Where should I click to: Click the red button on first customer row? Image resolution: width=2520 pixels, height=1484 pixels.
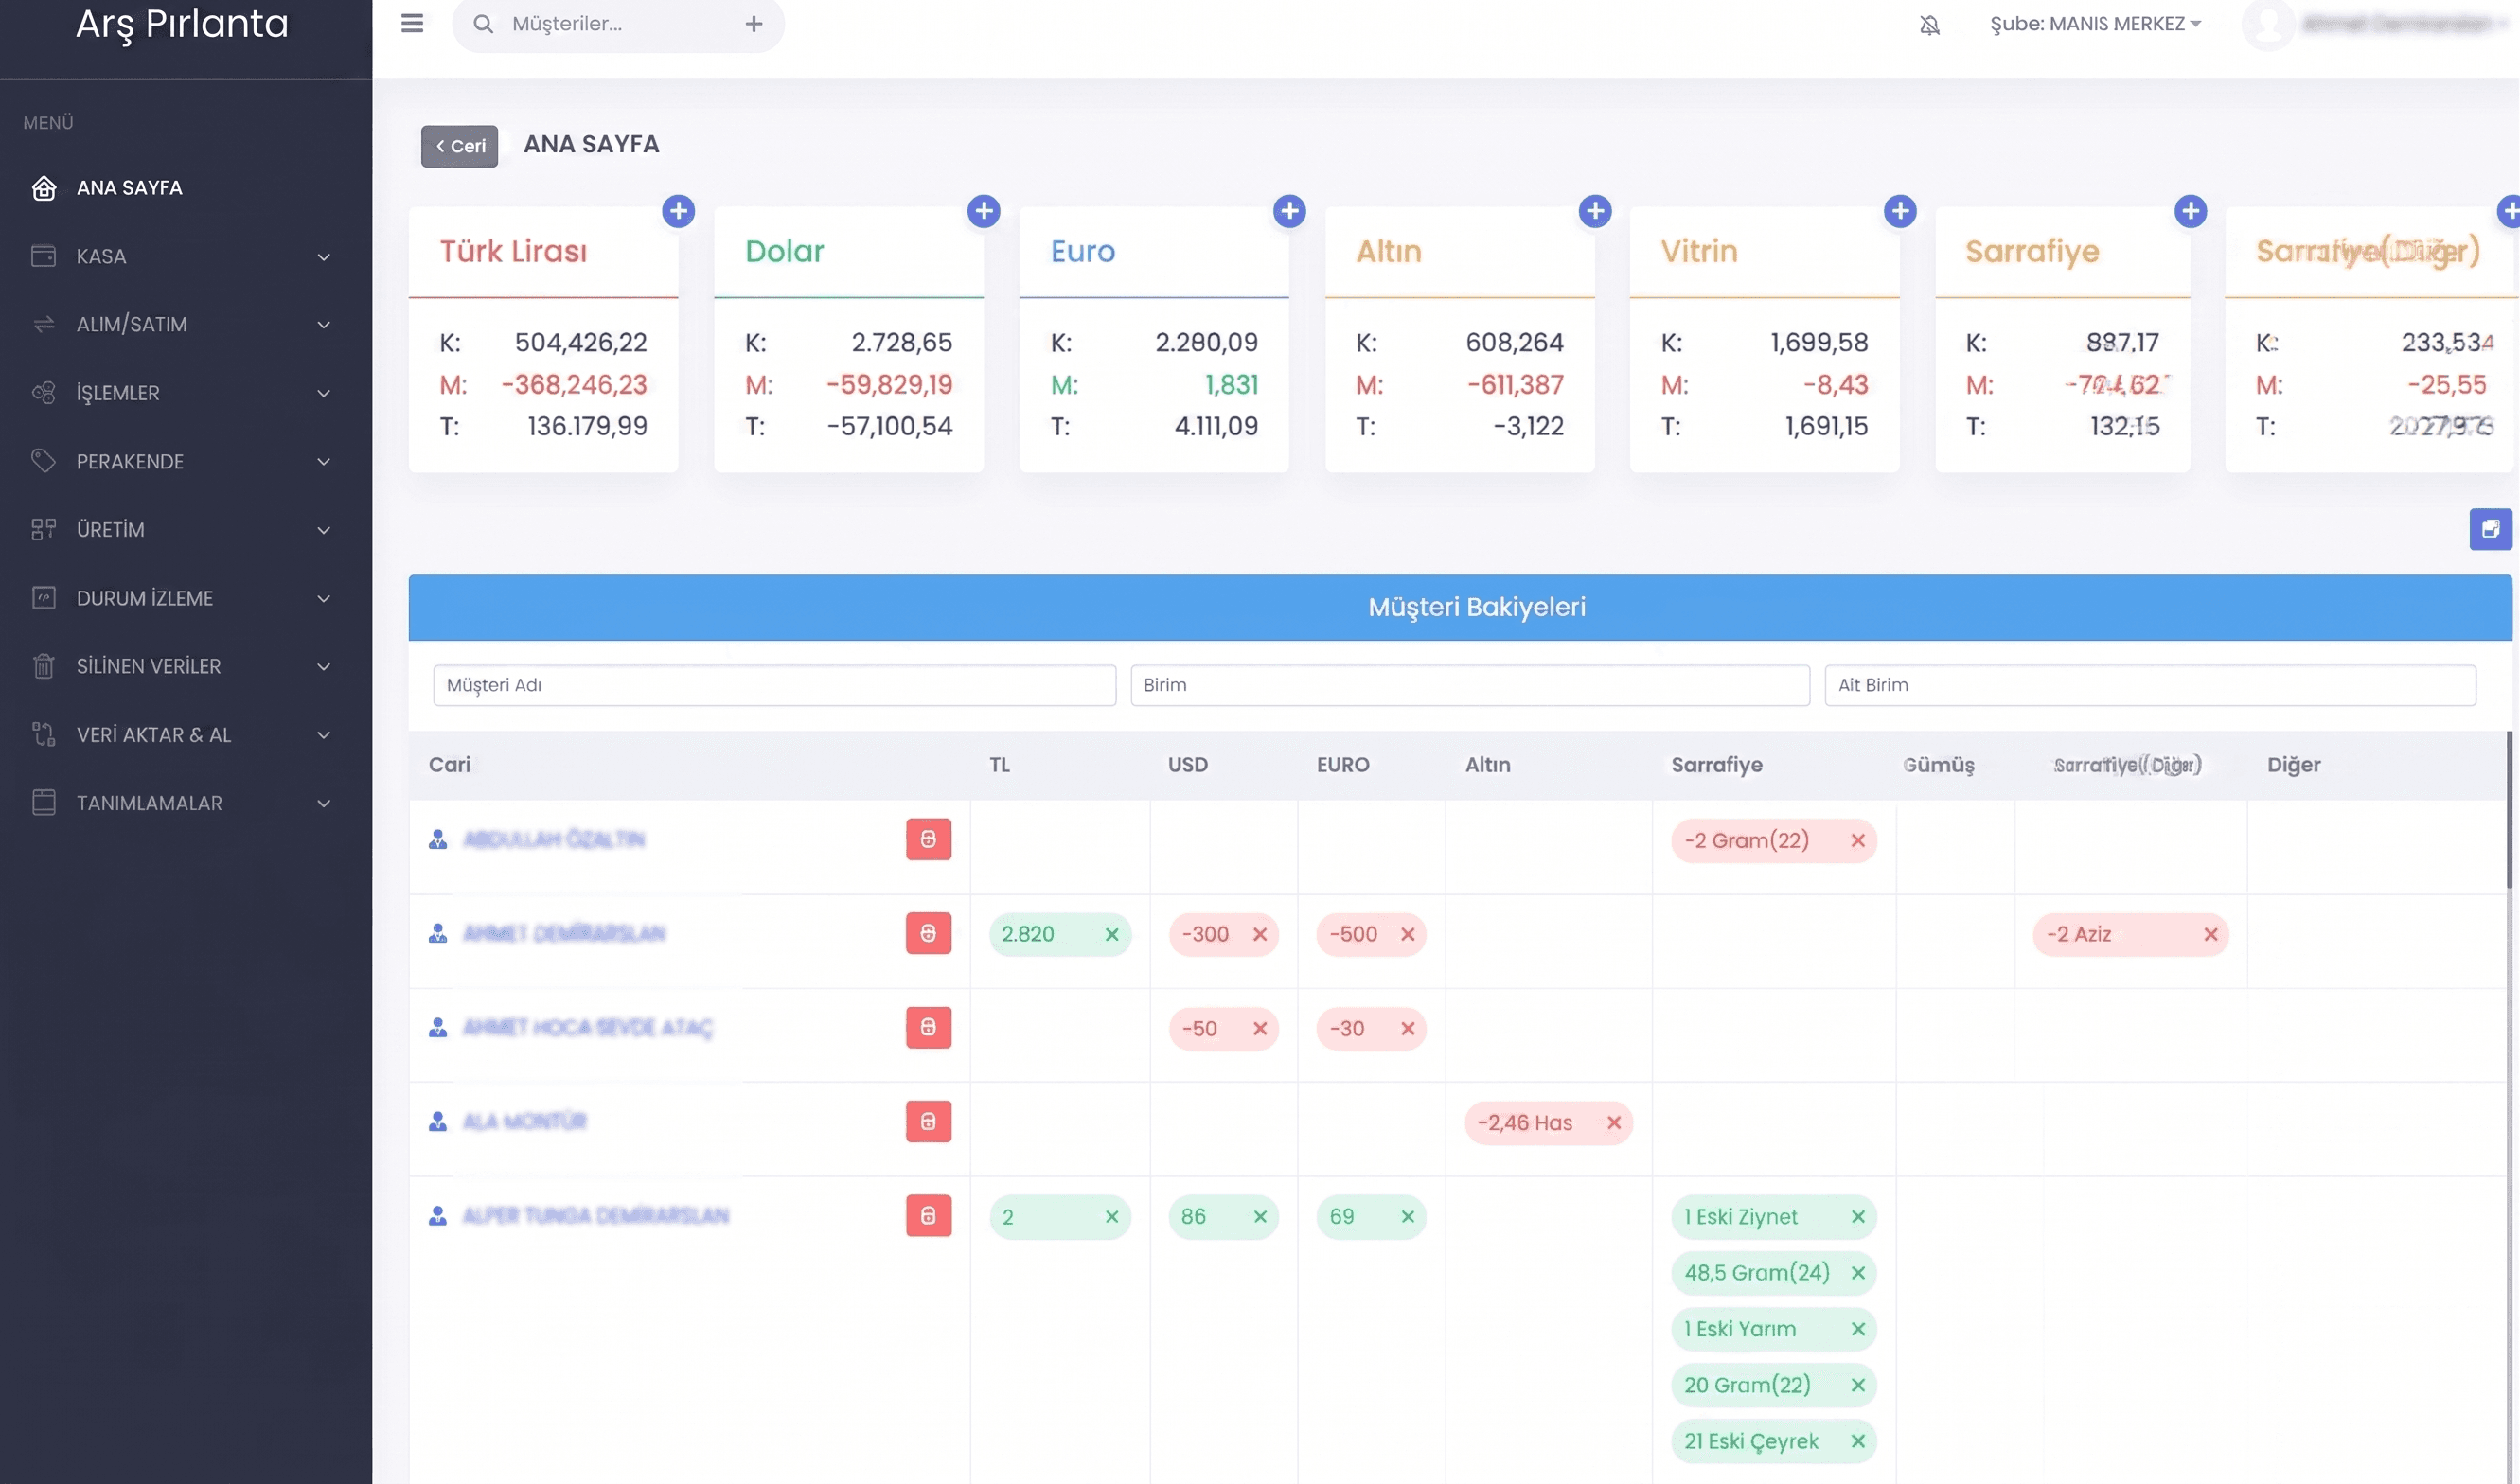click(928, 840)
